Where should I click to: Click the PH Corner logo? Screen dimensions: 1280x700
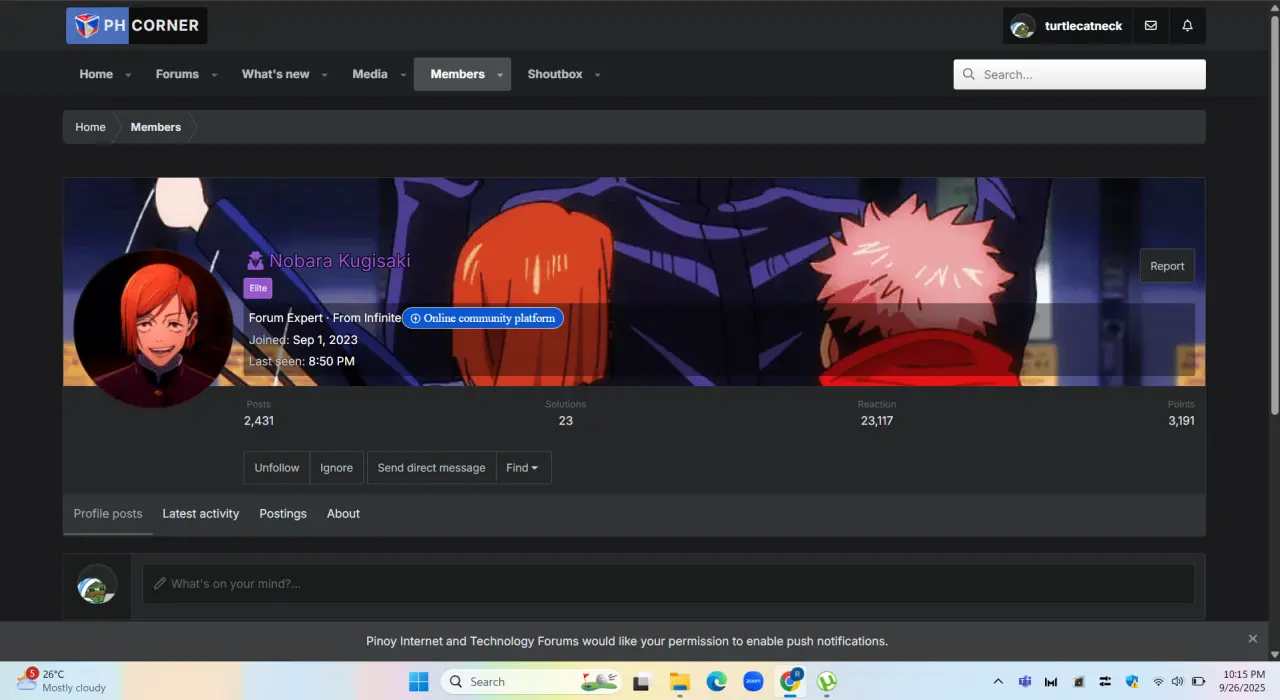coord(137,25)
